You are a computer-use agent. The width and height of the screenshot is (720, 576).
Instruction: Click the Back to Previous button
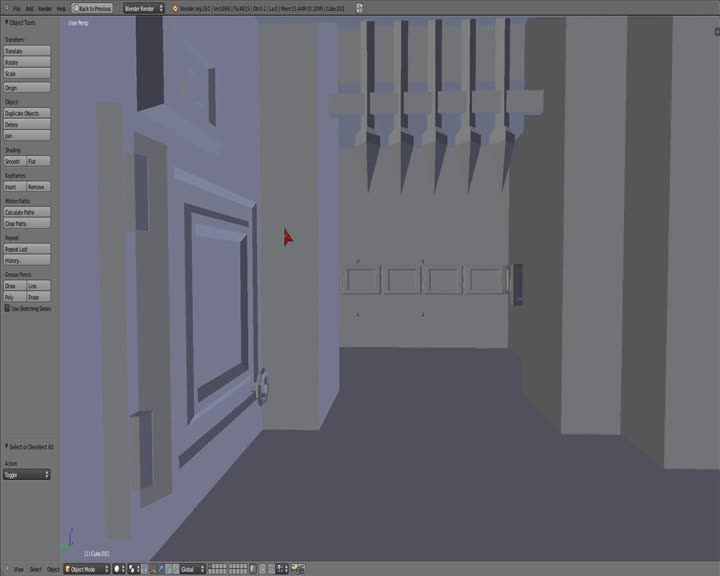(92, 8)
